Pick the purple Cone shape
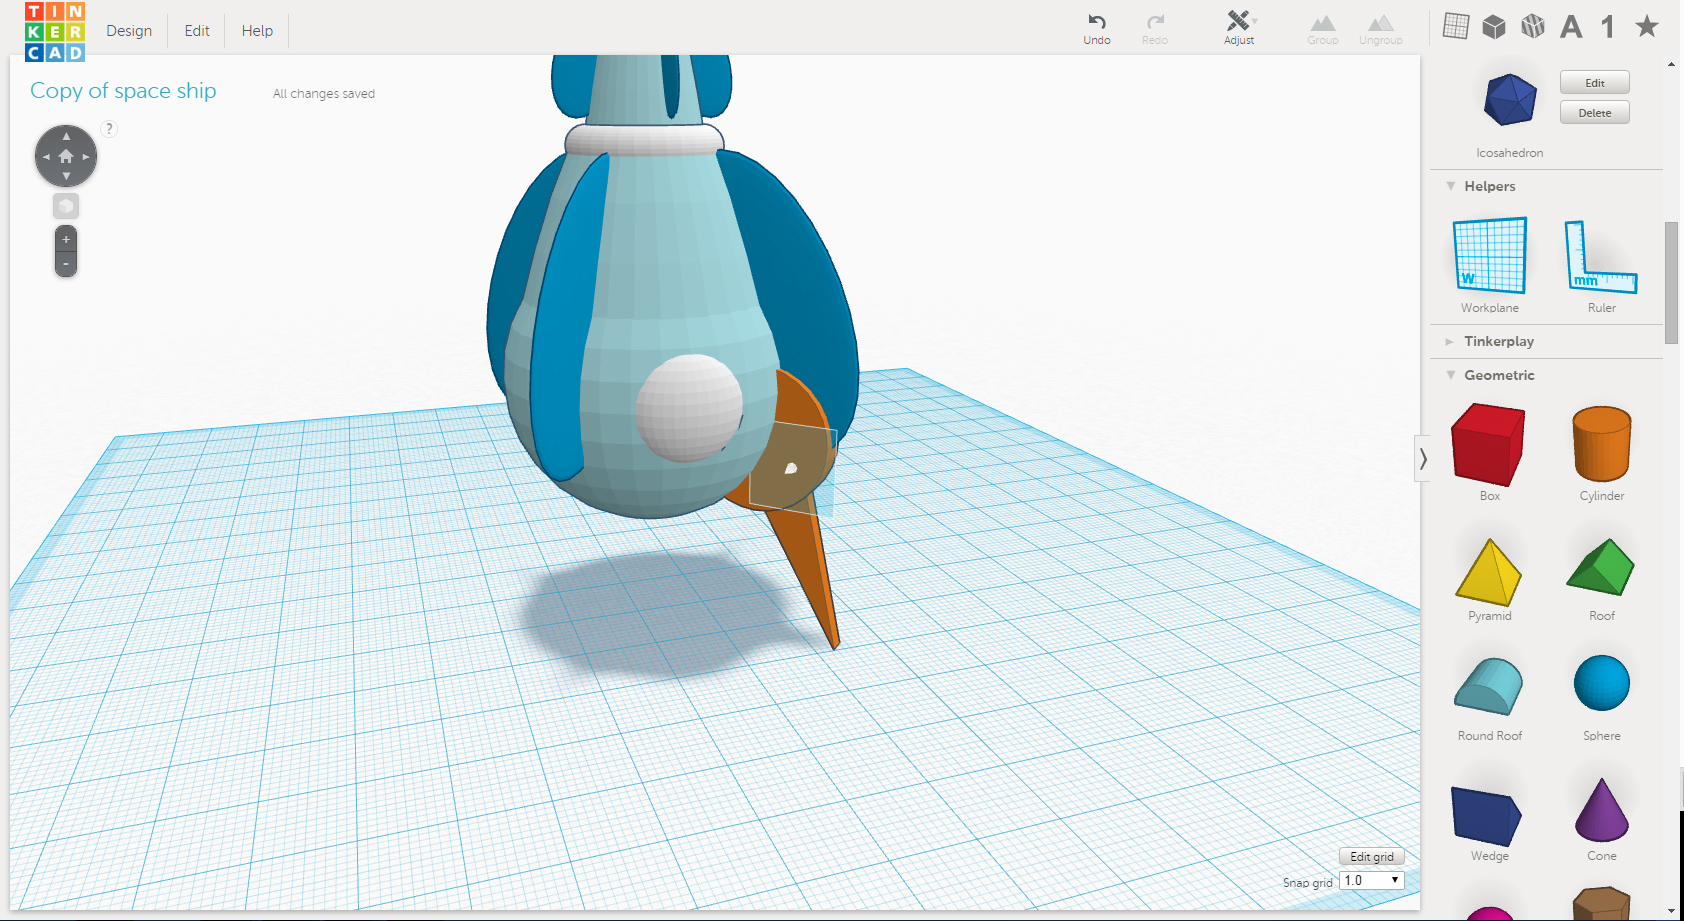Viewport: 1684px width, 921px height. click(x=1602, y=810)
